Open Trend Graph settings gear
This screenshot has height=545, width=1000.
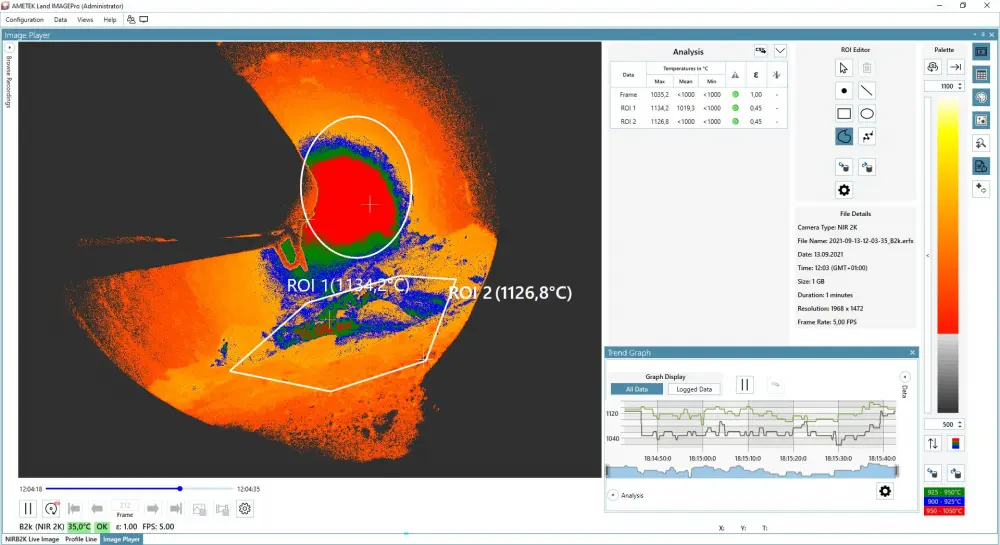884,491
